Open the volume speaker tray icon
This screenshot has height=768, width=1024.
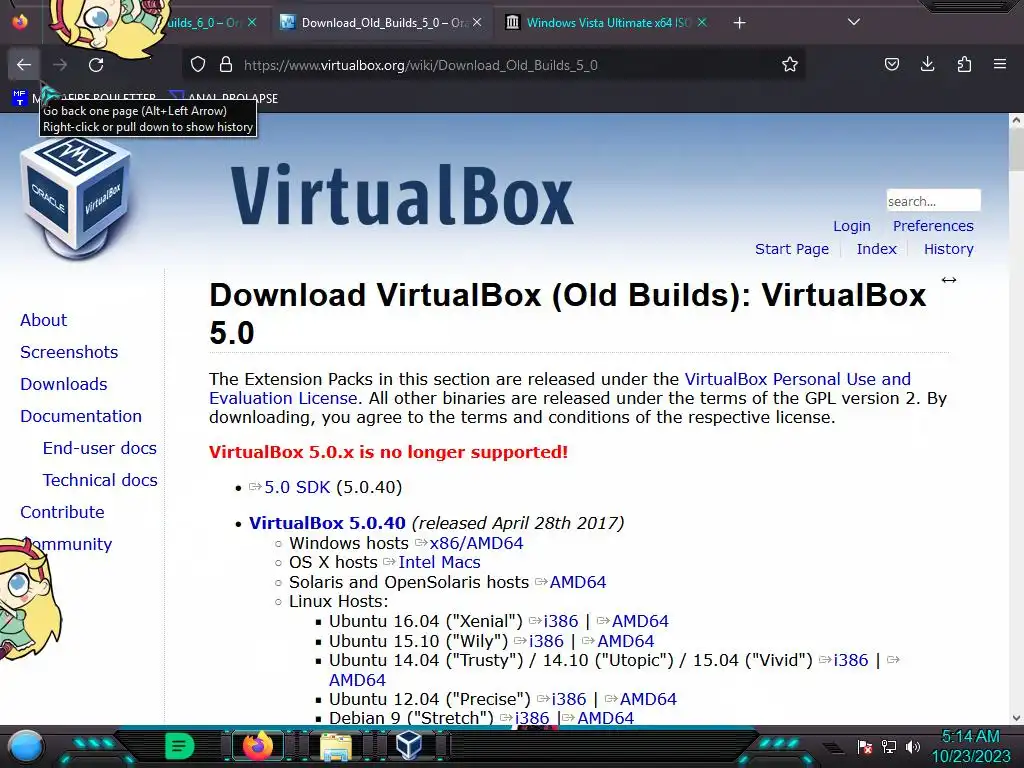pyautogui.click(x=912, y=746)
